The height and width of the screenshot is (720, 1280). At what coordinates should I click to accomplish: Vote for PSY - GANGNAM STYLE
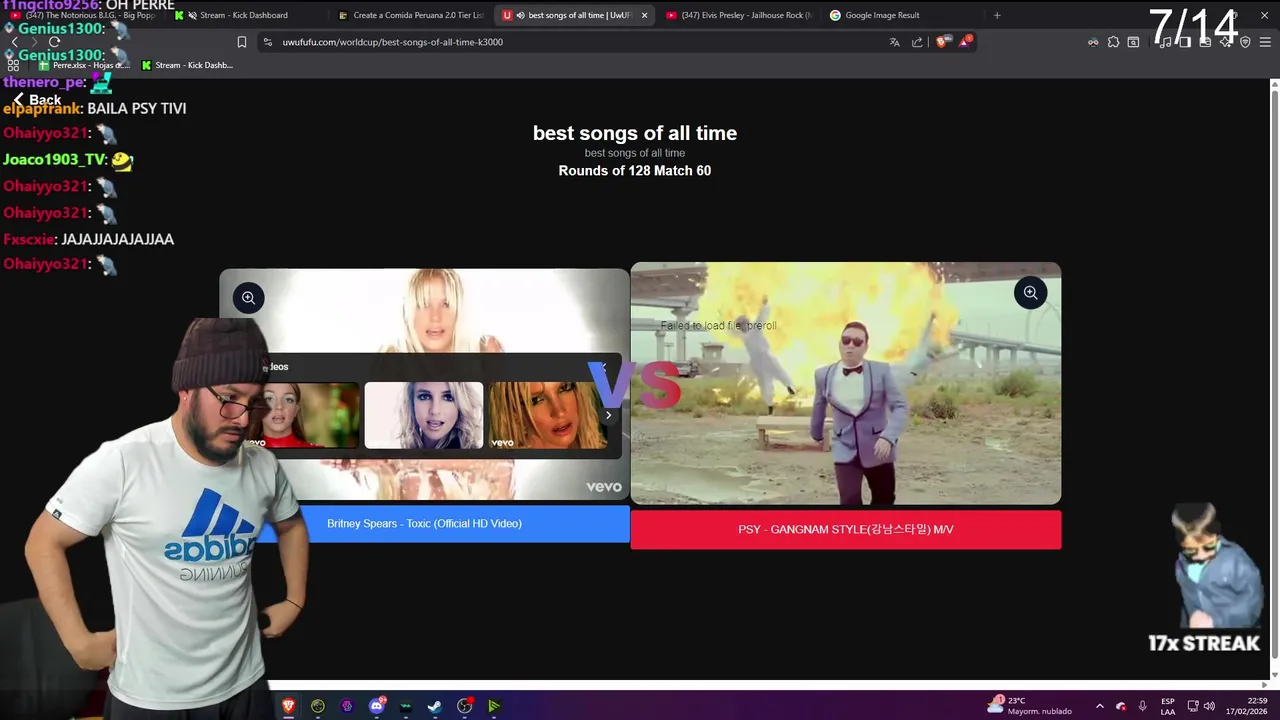846,530
